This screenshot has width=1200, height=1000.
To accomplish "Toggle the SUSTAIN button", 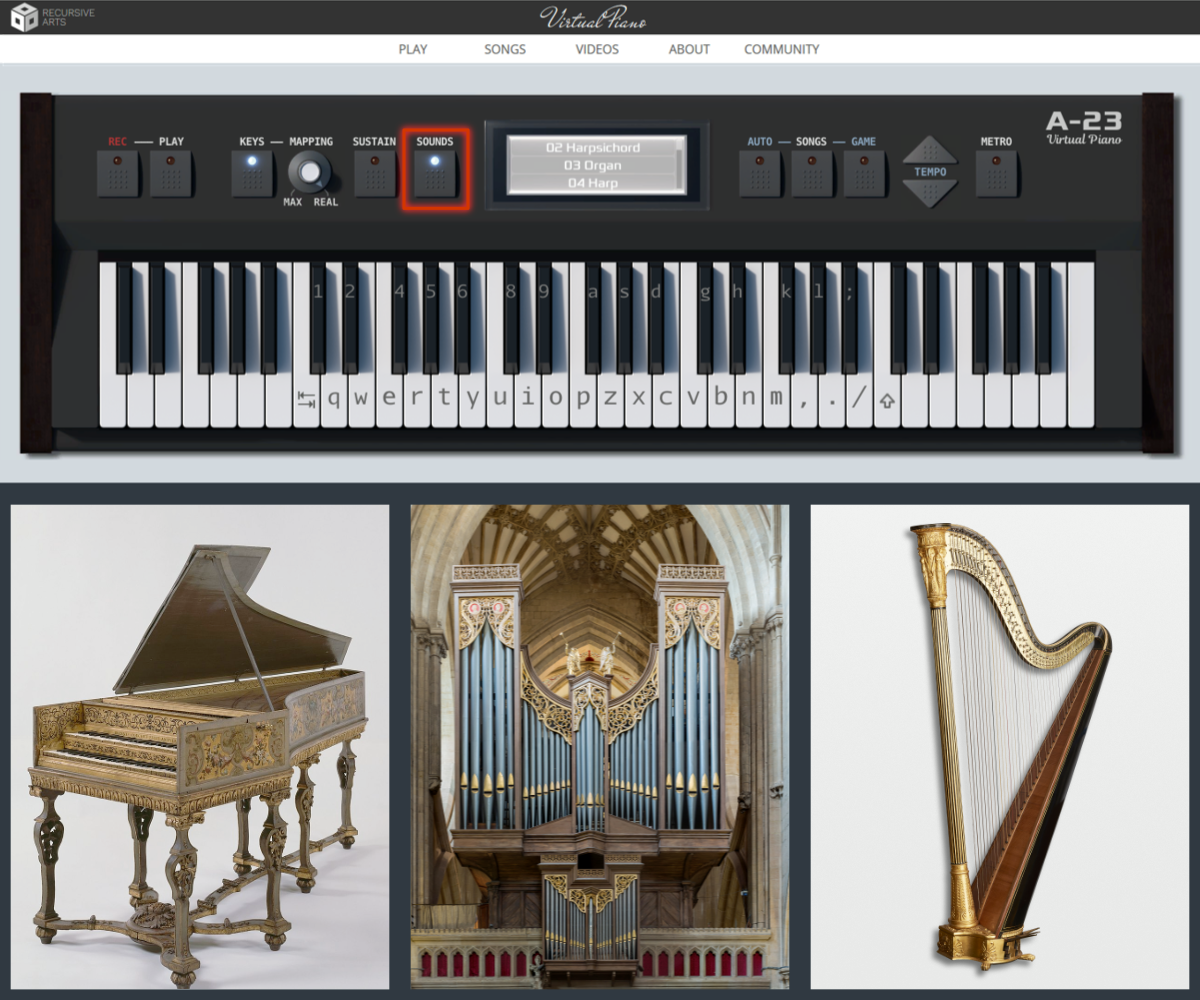I will coord(375,173).
